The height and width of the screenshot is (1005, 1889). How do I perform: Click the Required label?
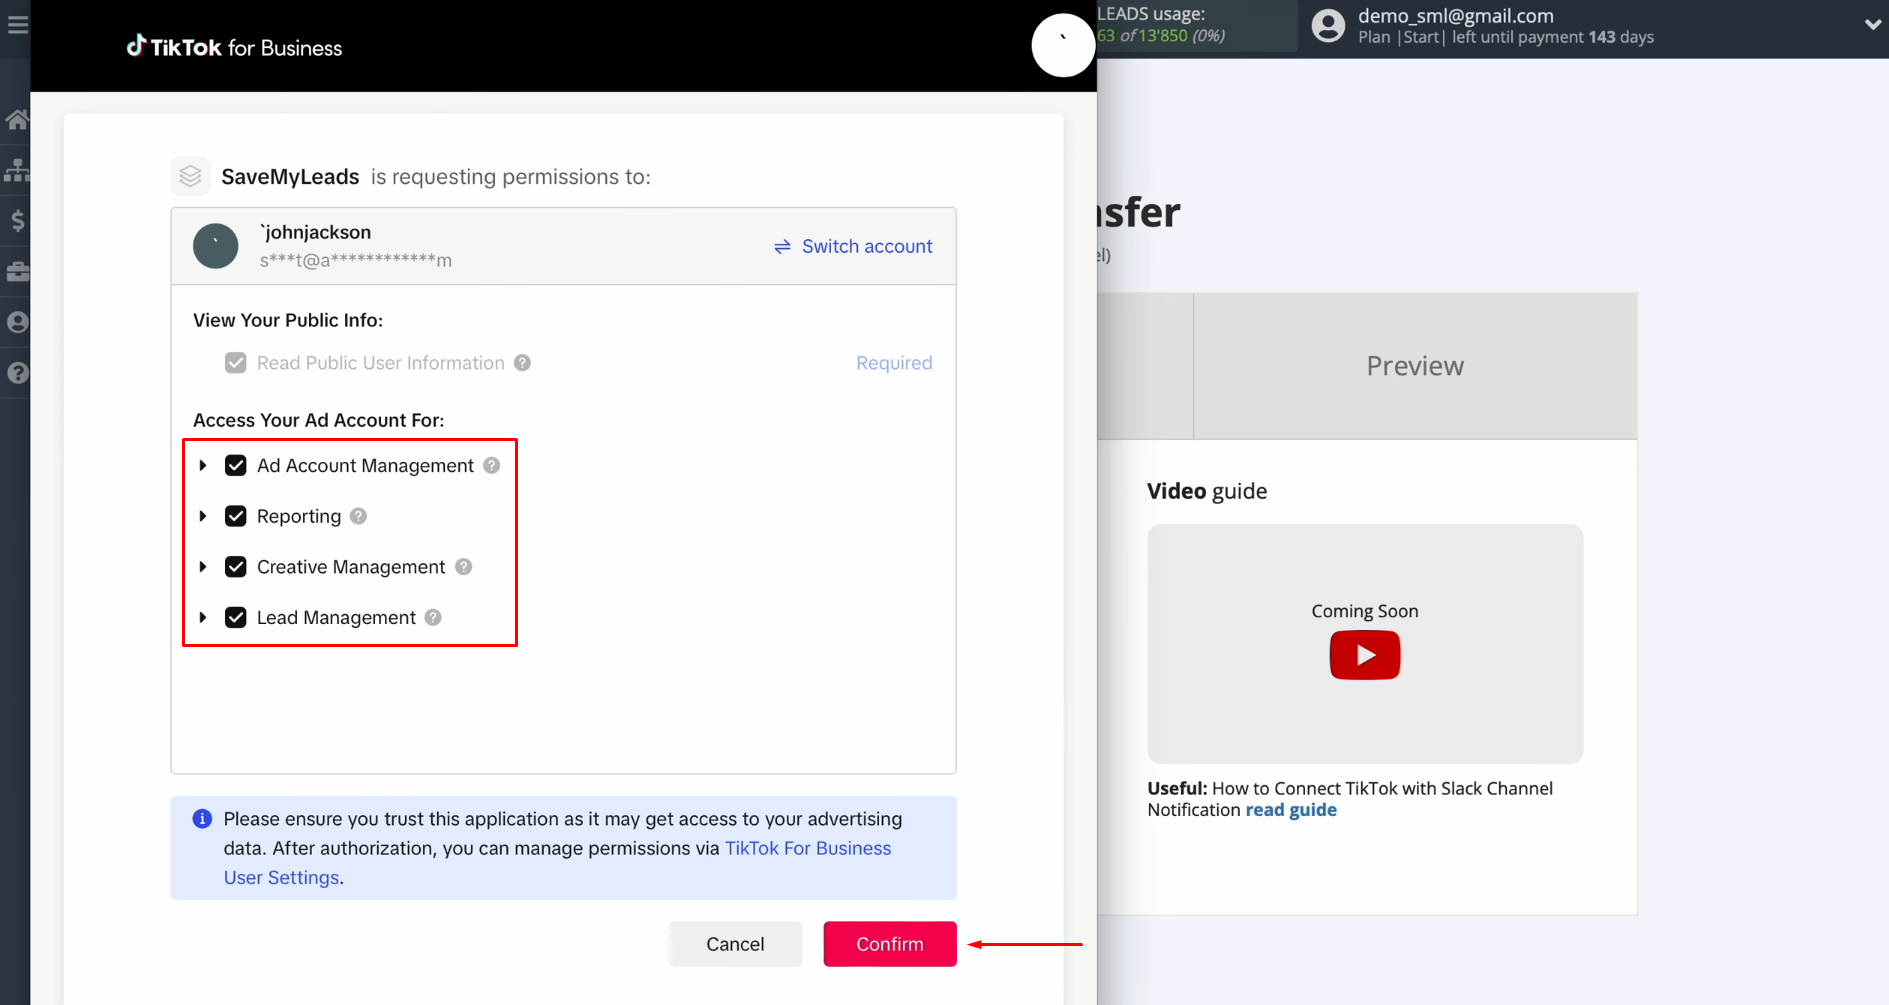[x=894, y=363]
